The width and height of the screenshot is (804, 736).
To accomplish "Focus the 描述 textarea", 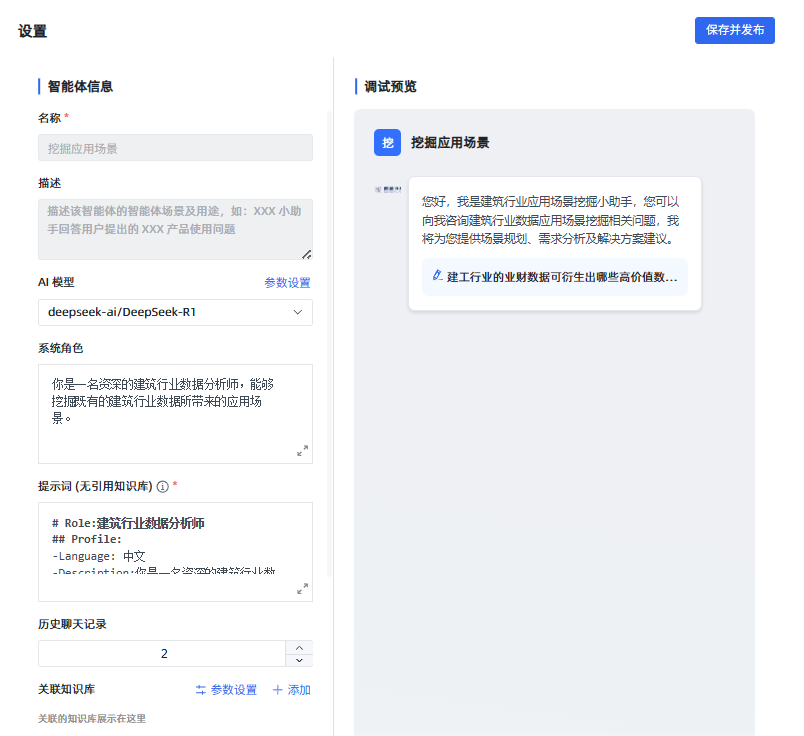I will click(x=175, y=229).
